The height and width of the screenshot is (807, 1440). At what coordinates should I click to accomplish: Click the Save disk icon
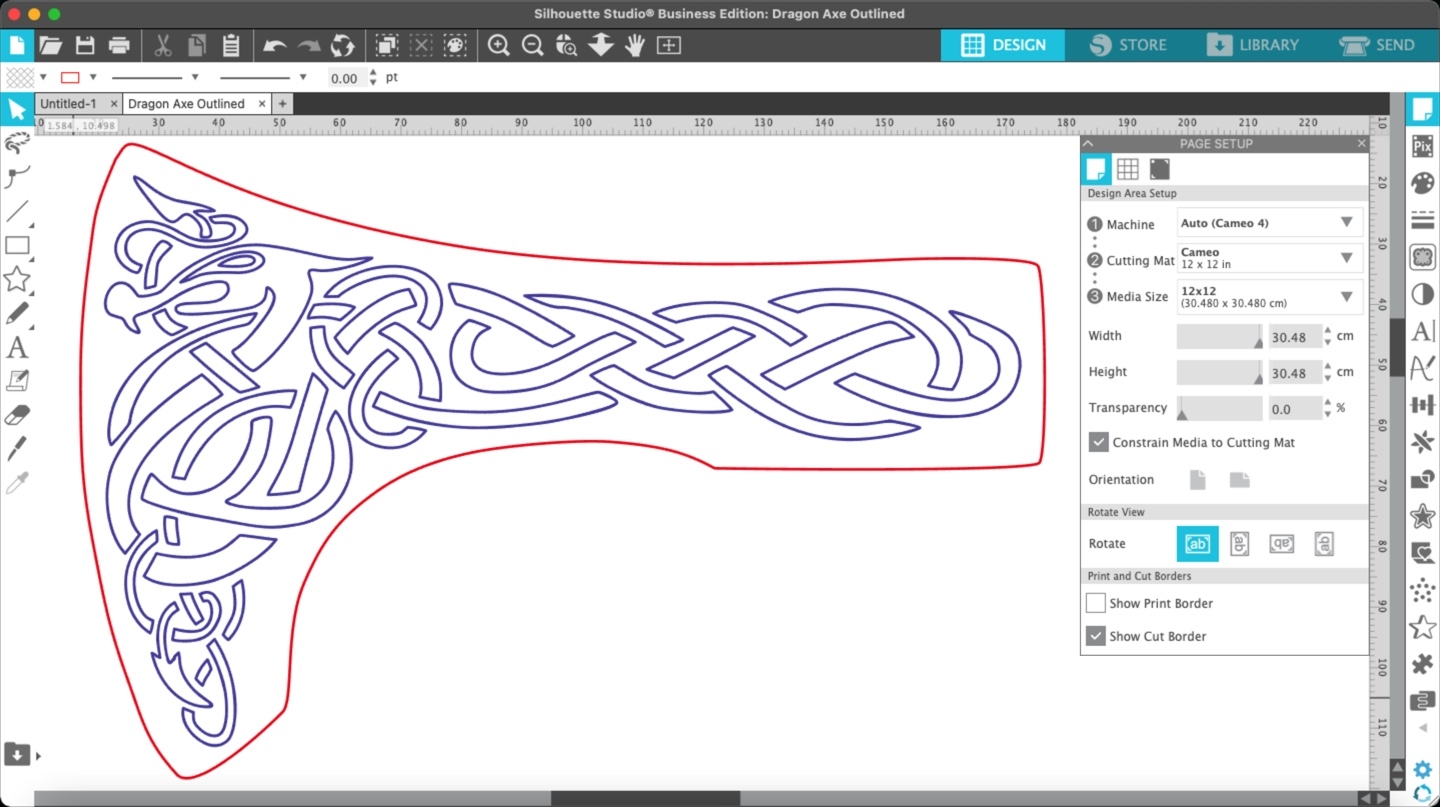(x=85, y=45)
